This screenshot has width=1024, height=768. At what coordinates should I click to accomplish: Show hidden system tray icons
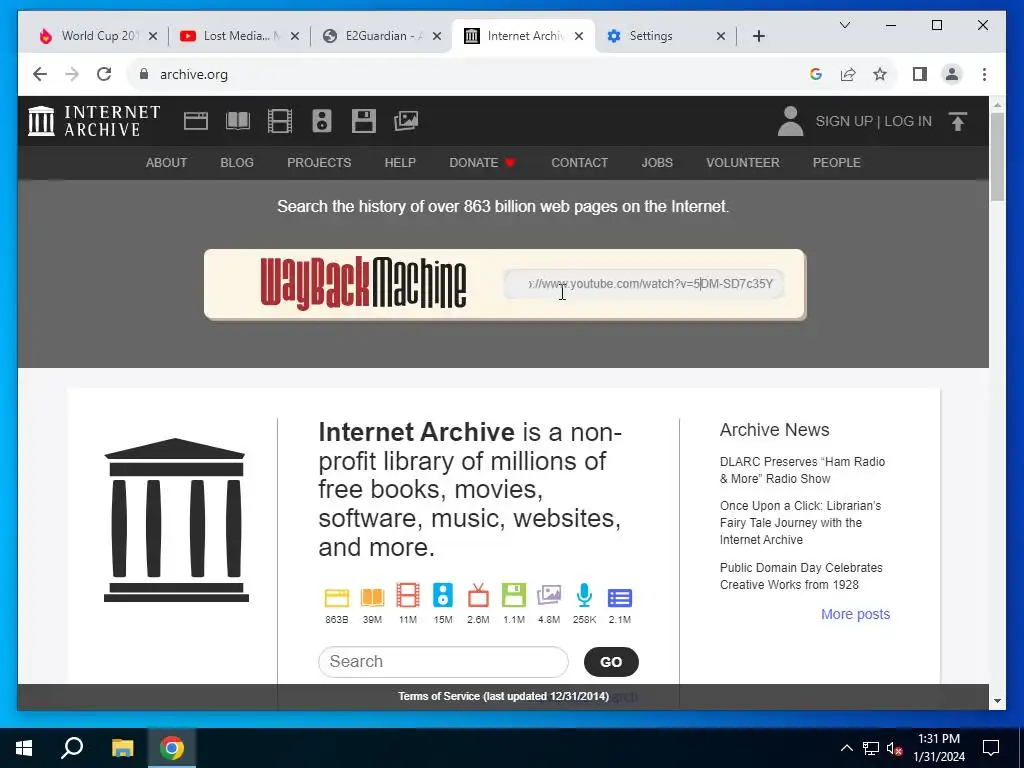[x=846, y=748]
